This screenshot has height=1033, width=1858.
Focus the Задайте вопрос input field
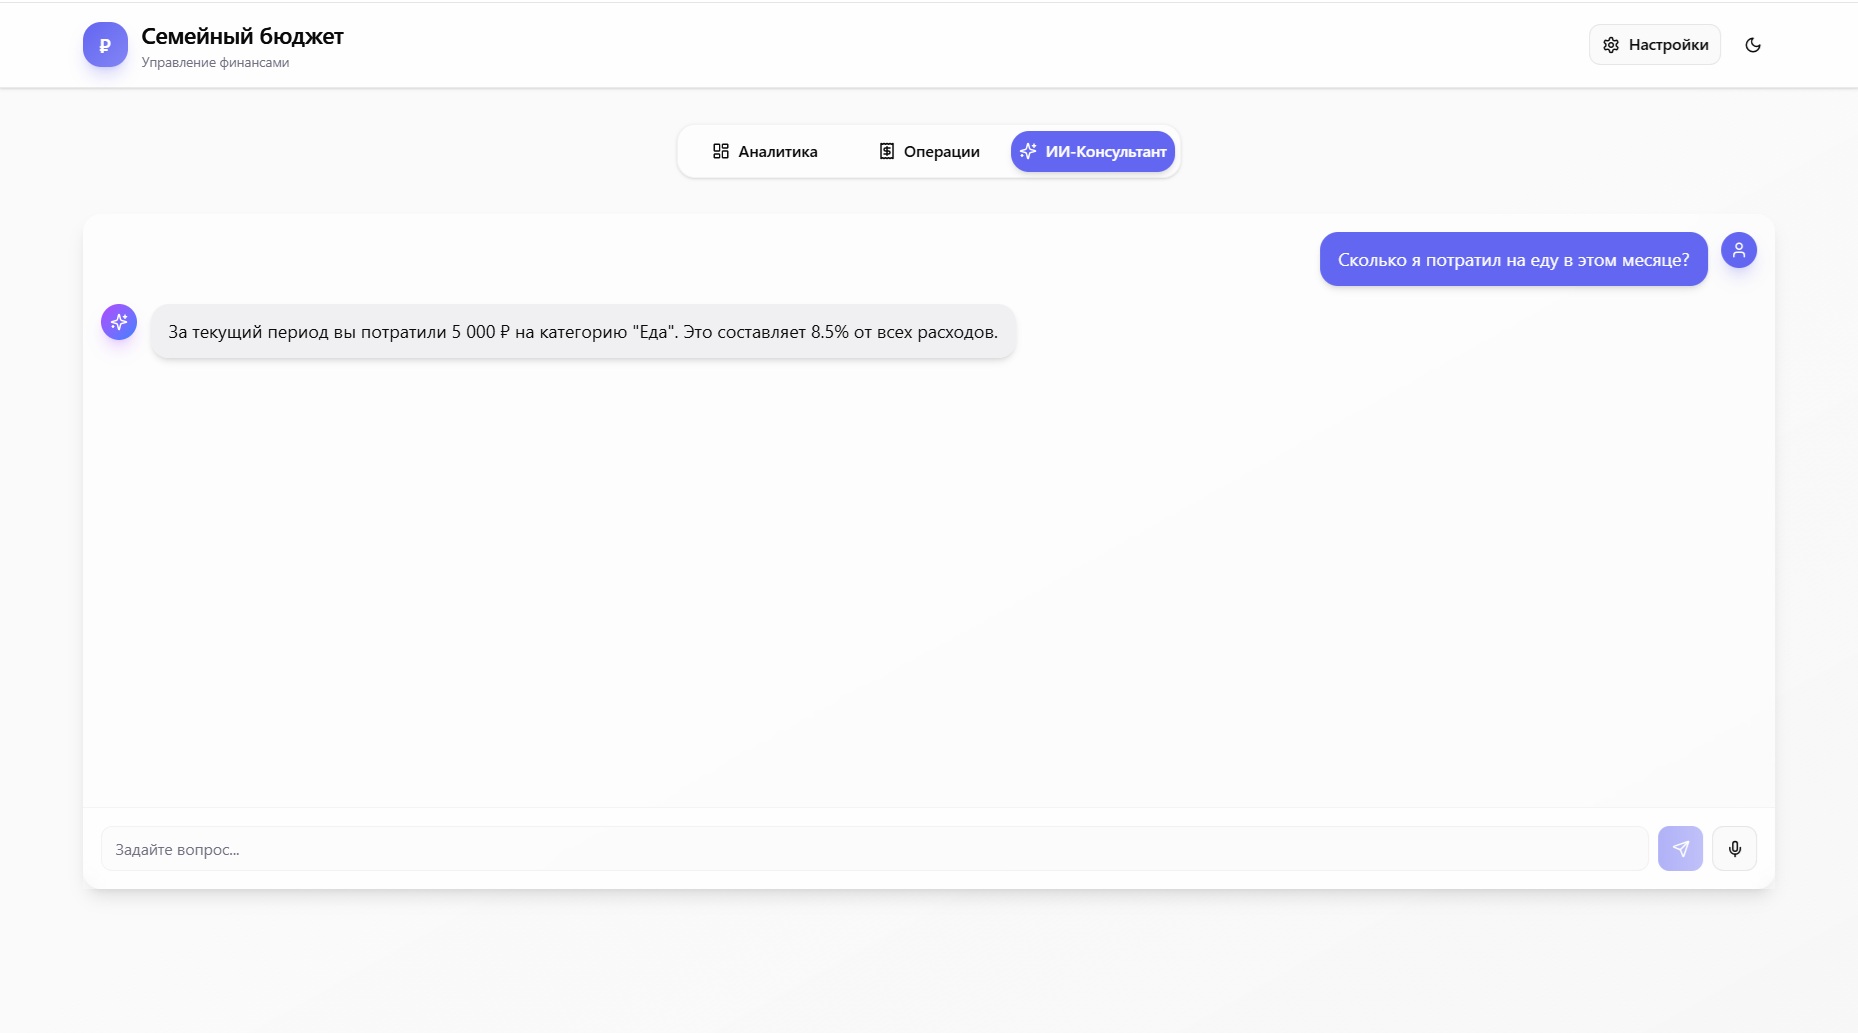click(x=875, y=849)
